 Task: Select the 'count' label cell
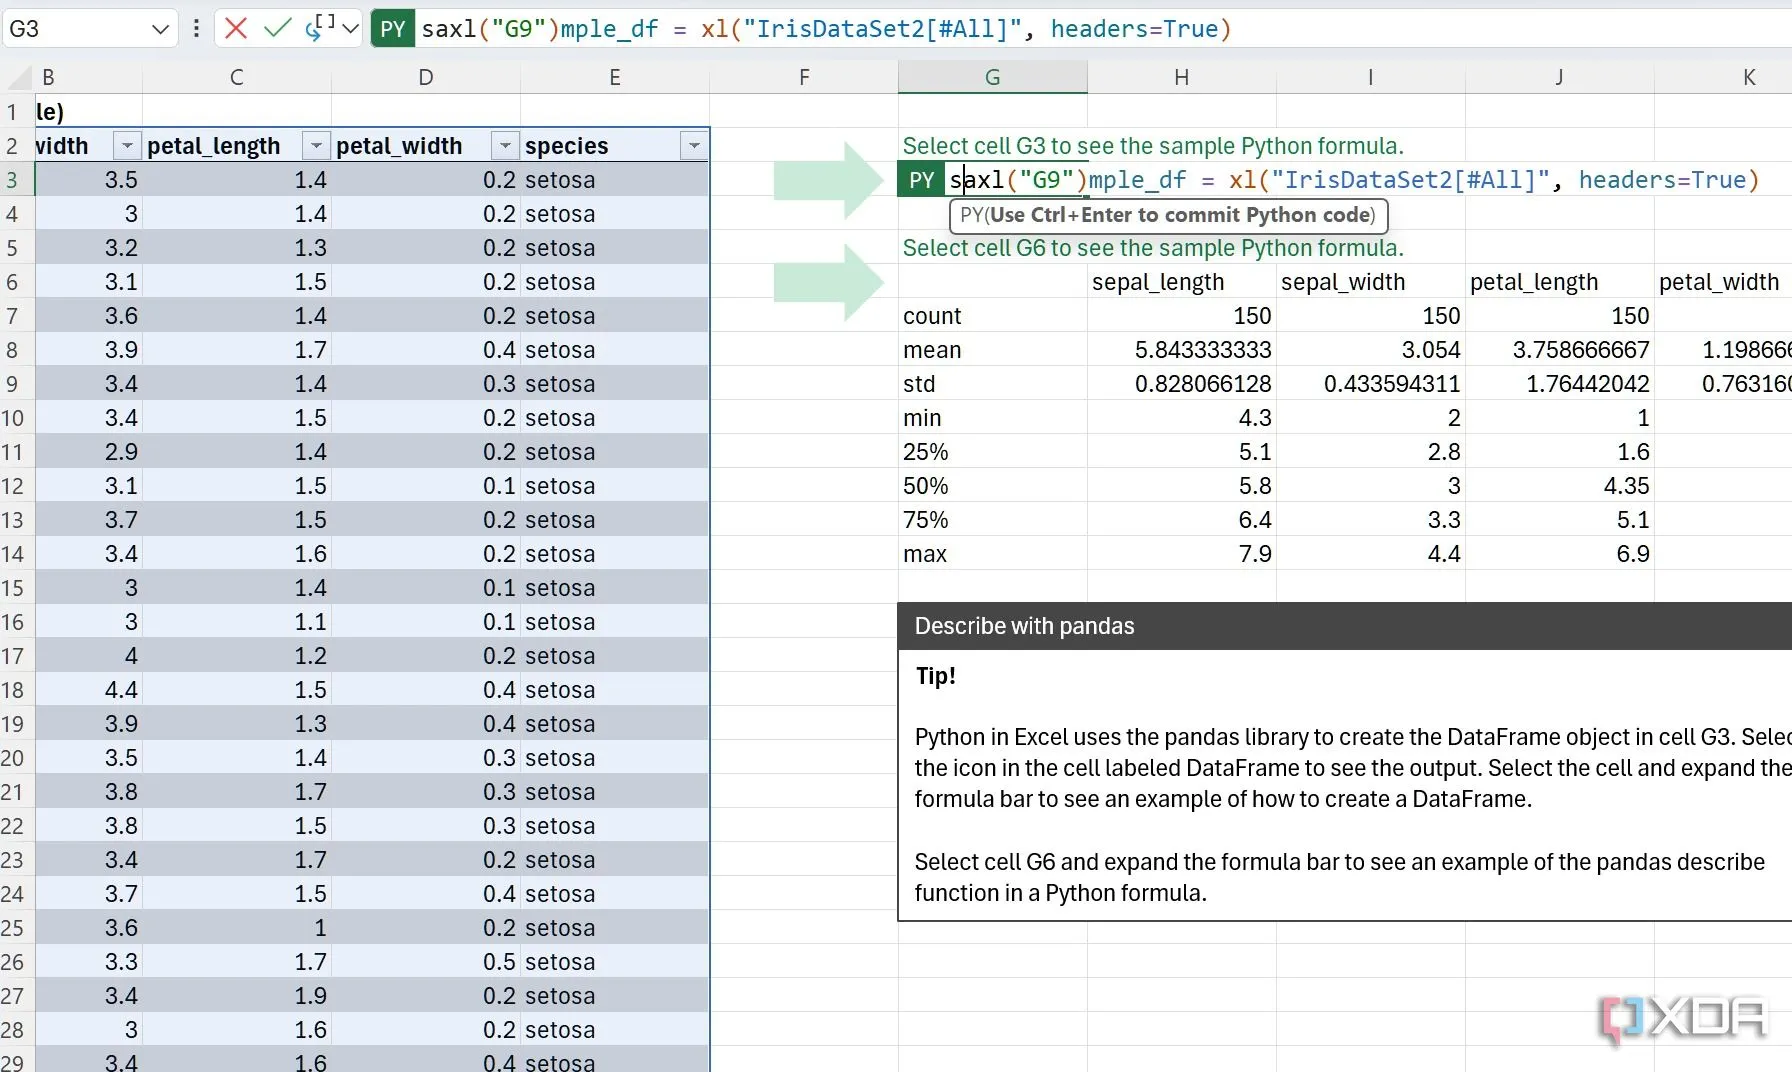pyautogui.click(x=993, y=316)
